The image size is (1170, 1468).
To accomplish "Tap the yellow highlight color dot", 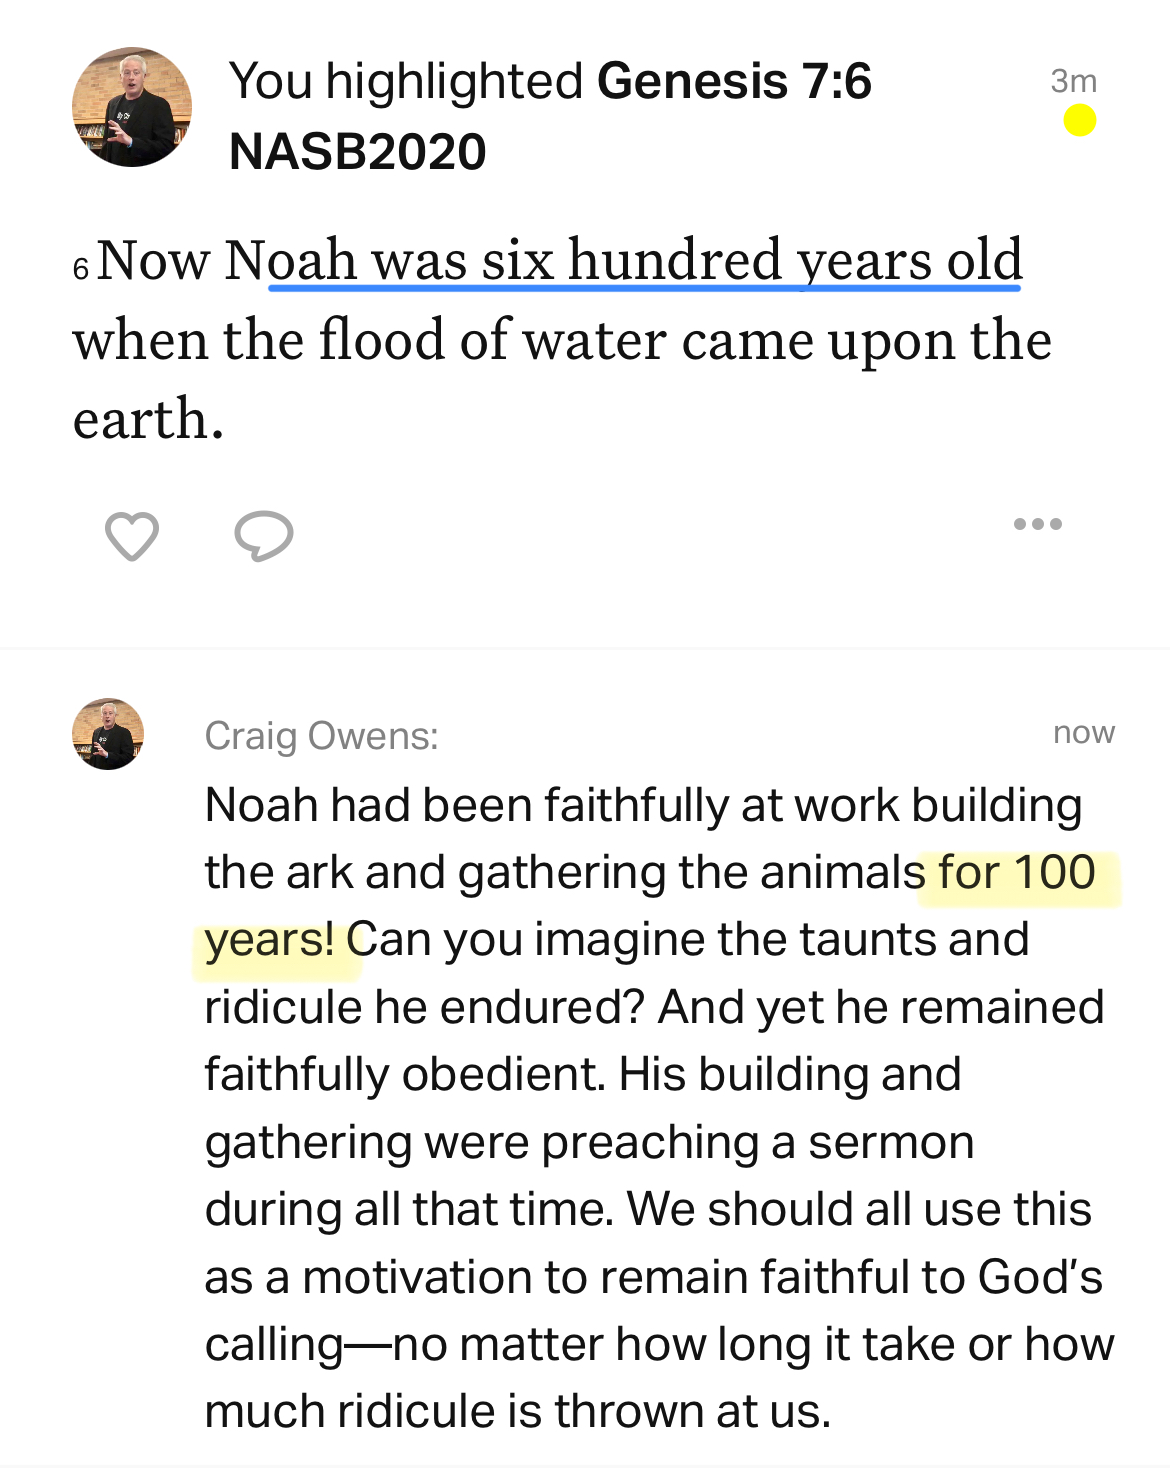I will pyautogui.click(x=1079, y=121).
